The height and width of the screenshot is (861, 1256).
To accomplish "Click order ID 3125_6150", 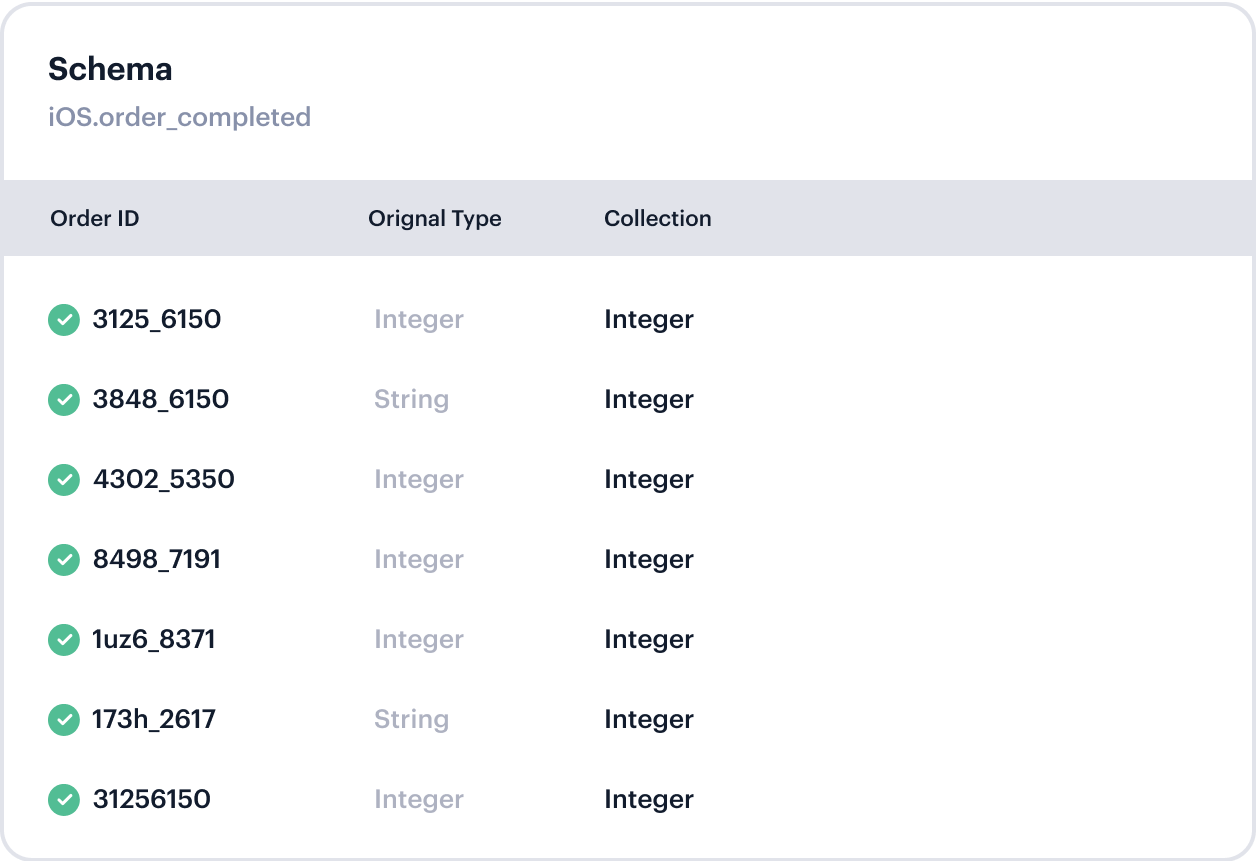I will (157, 320).
